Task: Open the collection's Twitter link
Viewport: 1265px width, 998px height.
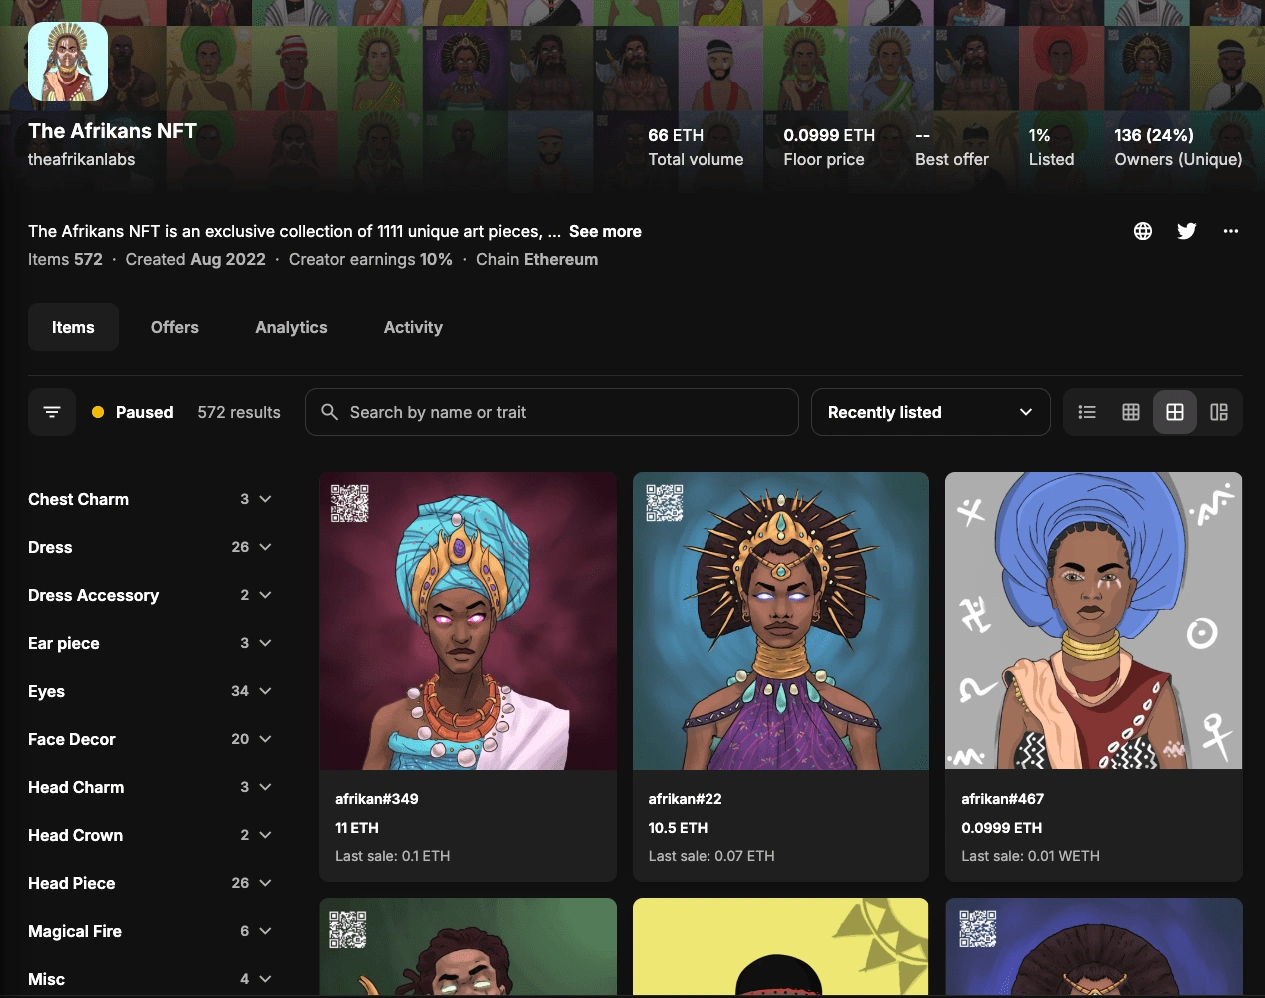Action: tap(1187, 231)
